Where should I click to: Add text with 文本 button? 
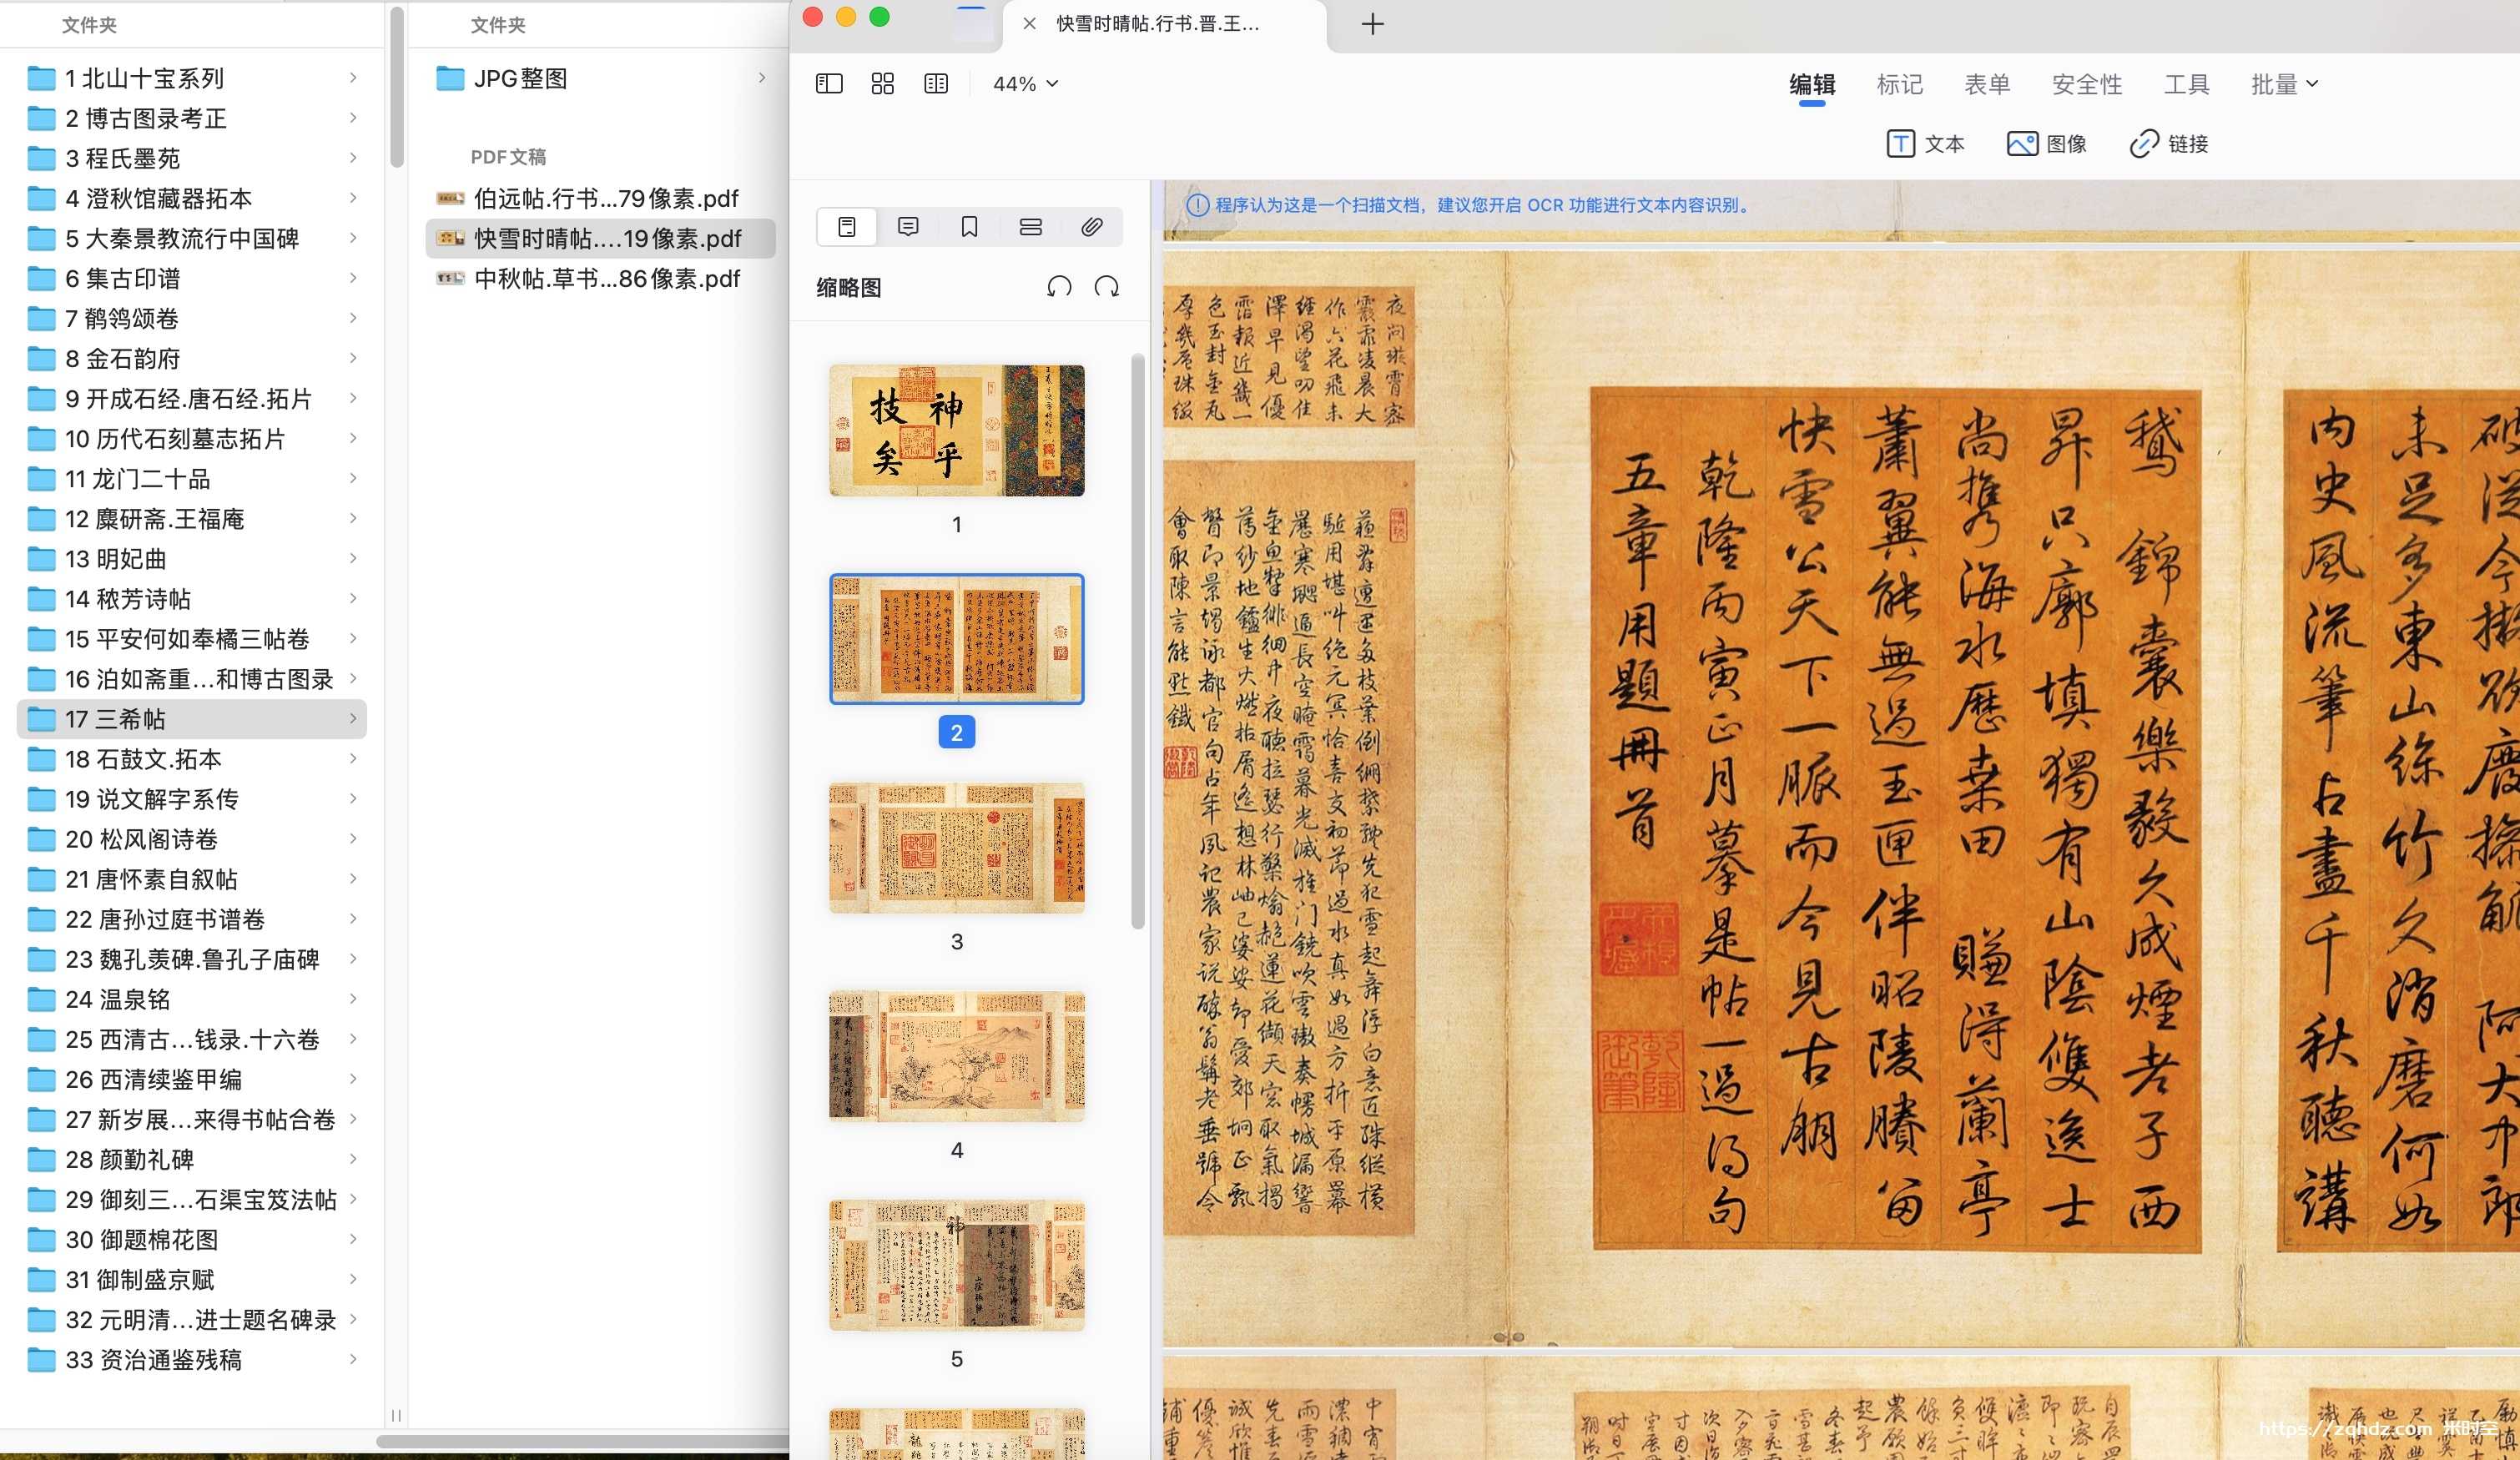tap(1925, 144)
